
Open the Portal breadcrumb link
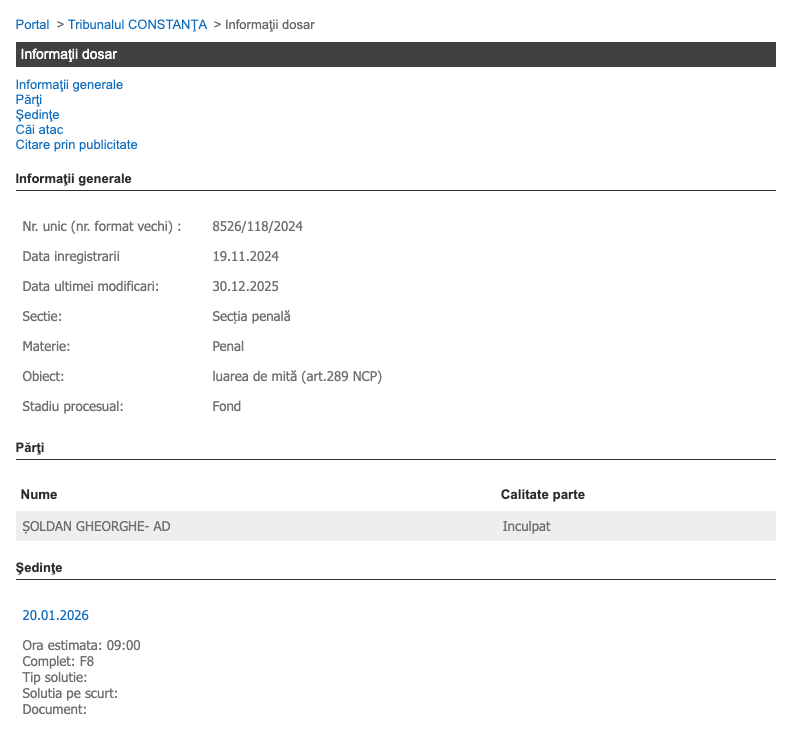pyautogui.click(x=32, y=24)
